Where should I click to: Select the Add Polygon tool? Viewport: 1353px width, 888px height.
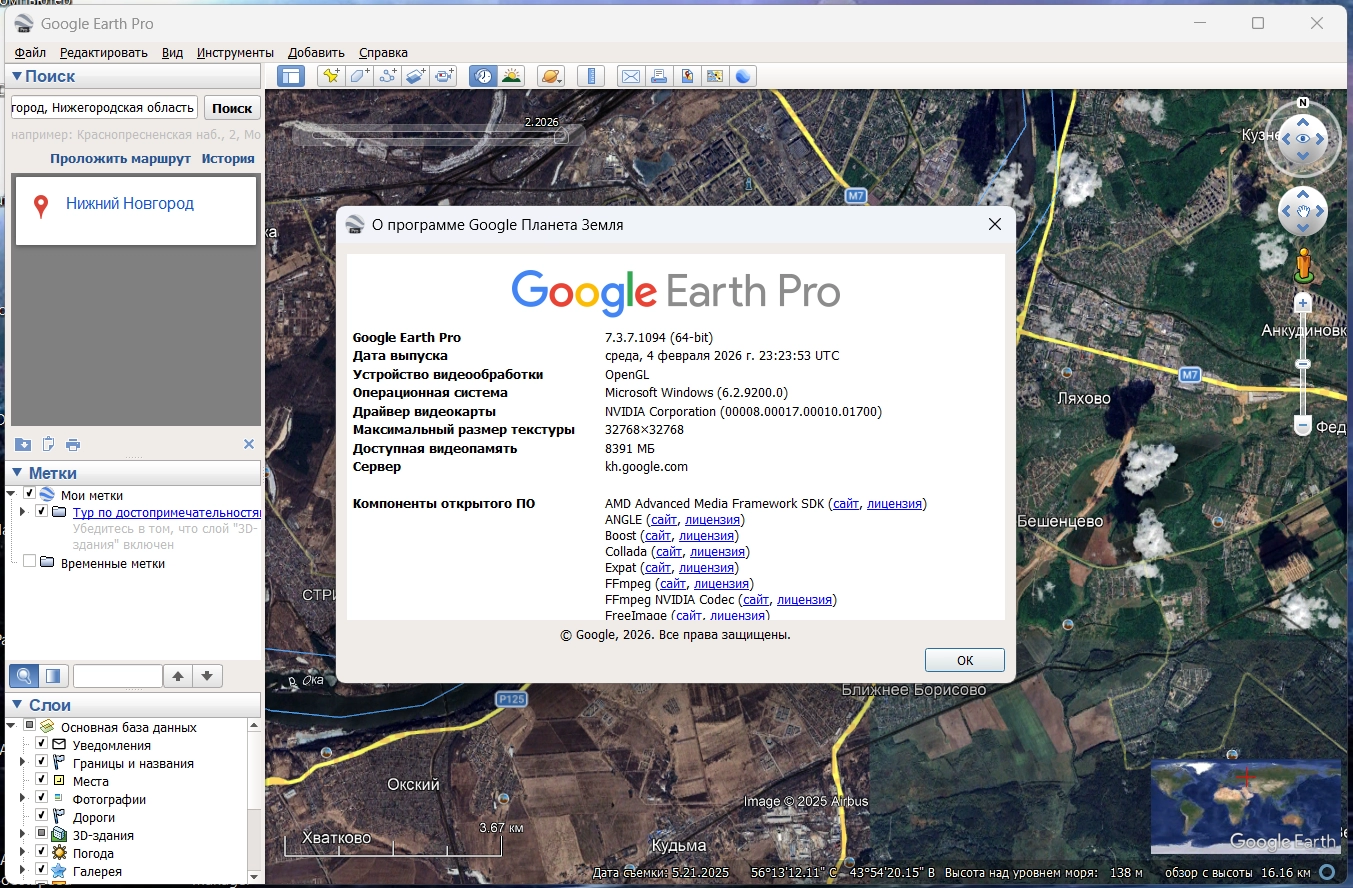click(x=360, y=76)
